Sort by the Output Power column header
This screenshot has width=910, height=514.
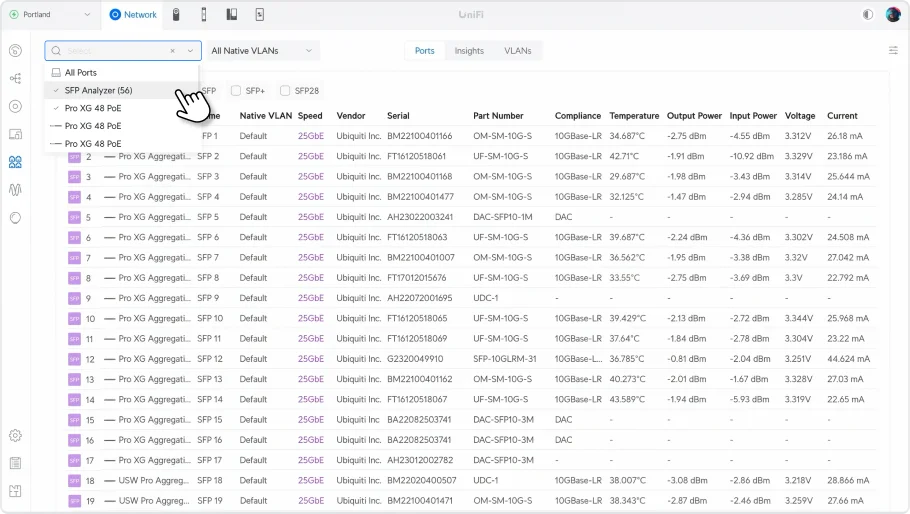(x=694, y=115)
